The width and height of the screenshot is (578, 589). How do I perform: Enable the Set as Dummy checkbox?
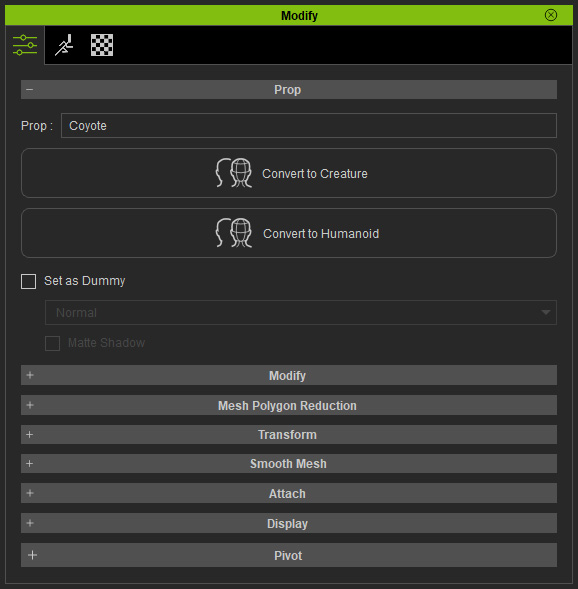[x=29, y=281]
